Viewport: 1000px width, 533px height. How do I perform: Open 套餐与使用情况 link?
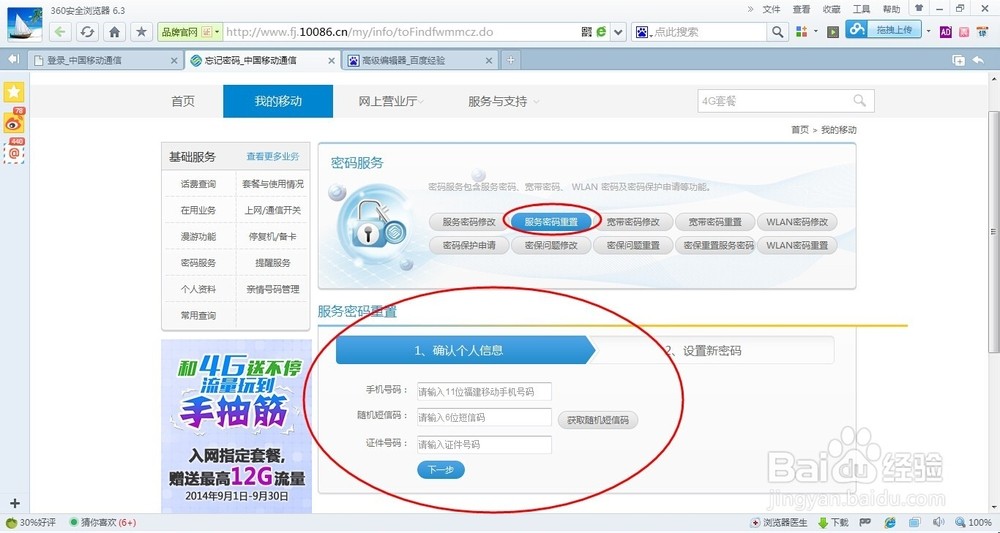[x=273, y=184]
